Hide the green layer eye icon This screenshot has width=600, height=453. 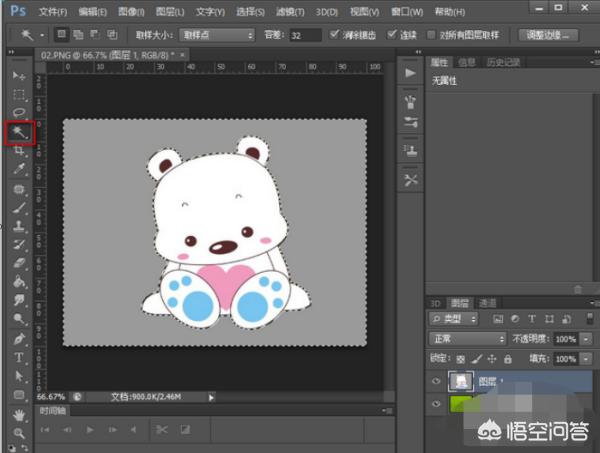pyautogui.click(x=436, y=404)
